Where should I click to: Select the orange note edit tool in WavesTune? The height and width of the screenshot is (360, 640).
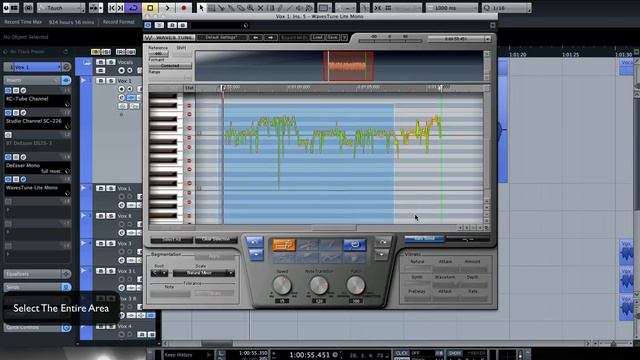[284, 245]
